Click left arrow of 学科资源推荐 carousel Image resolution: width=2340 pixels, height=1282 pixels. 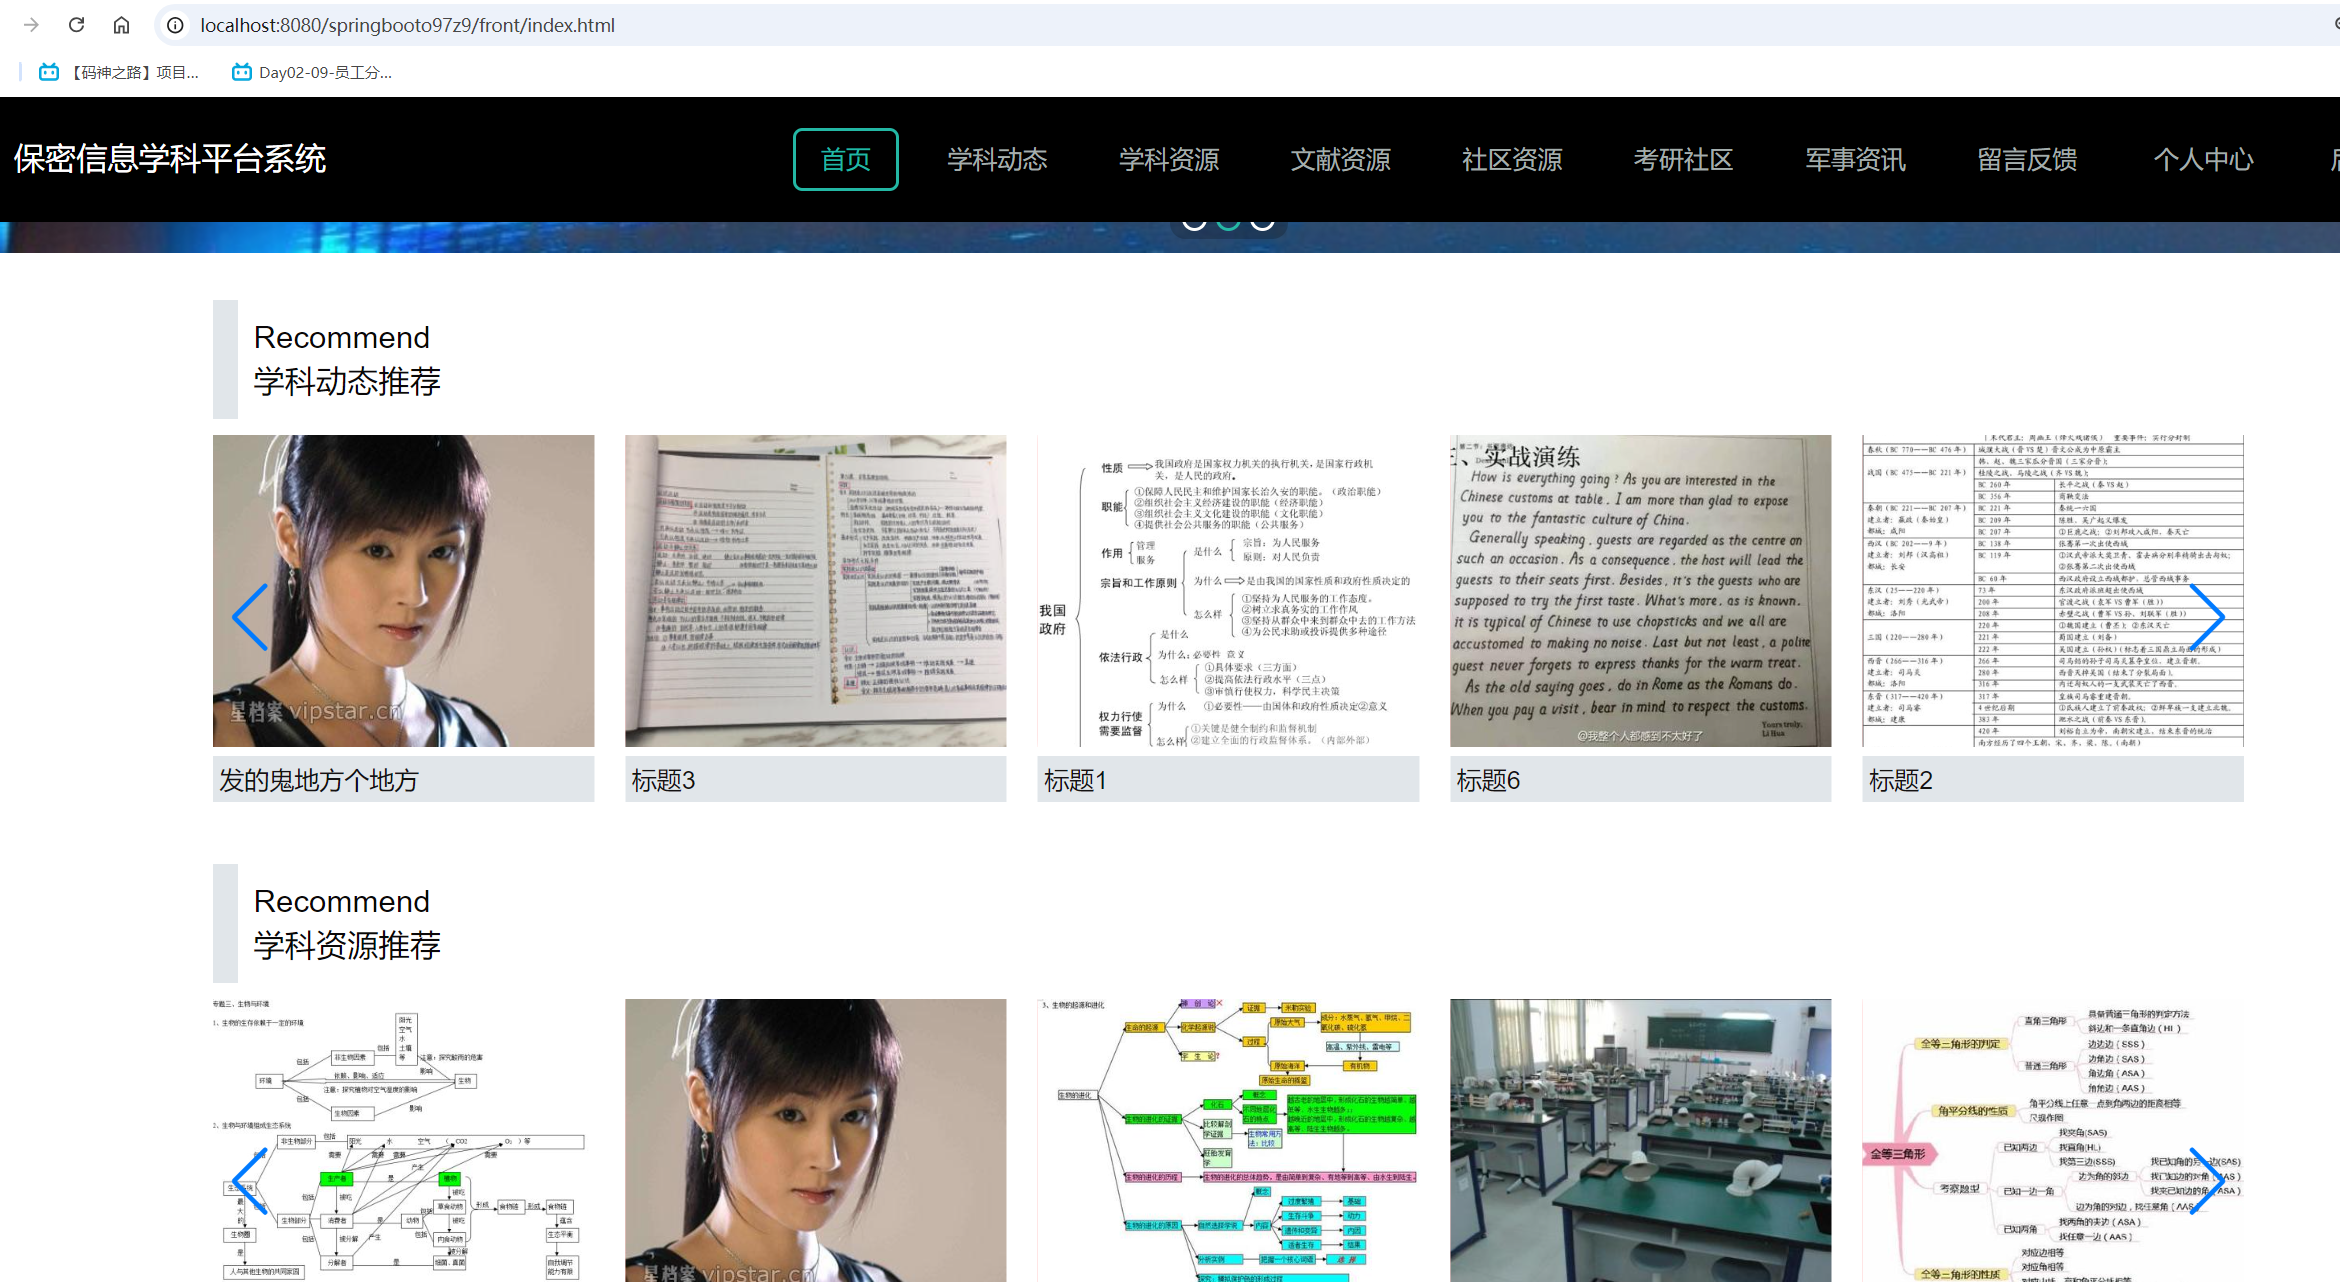pyautogui.click(x=249, y=1180)
